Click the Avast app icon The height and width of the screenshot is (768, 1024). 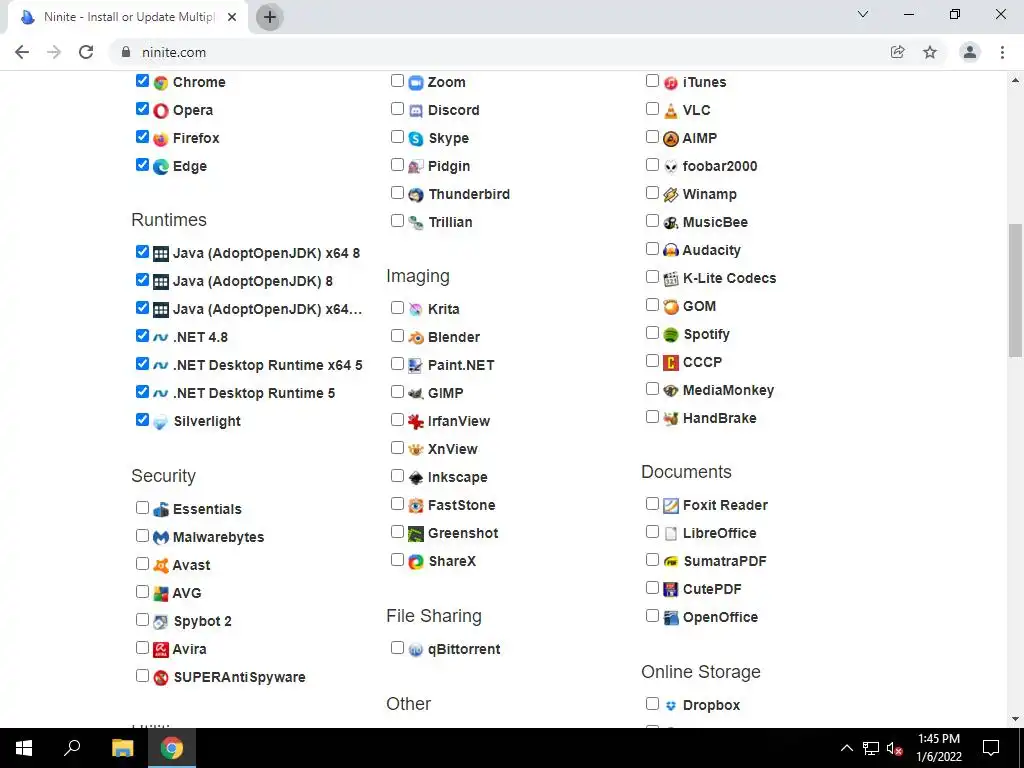(x=161, y=566)
